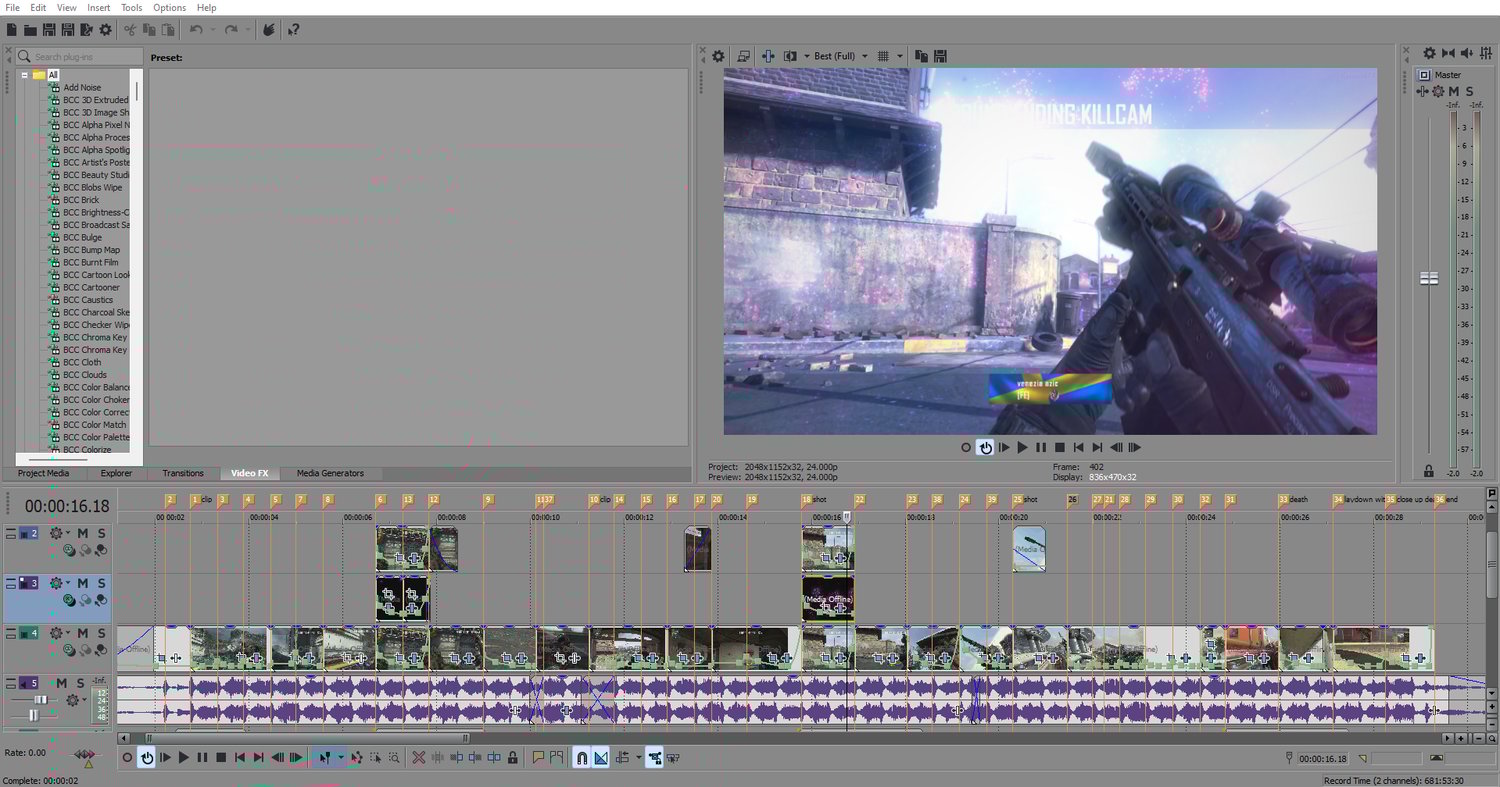Open the Undo history dropdown arrow
The image size is (1500, 787).
click(213, 30)
